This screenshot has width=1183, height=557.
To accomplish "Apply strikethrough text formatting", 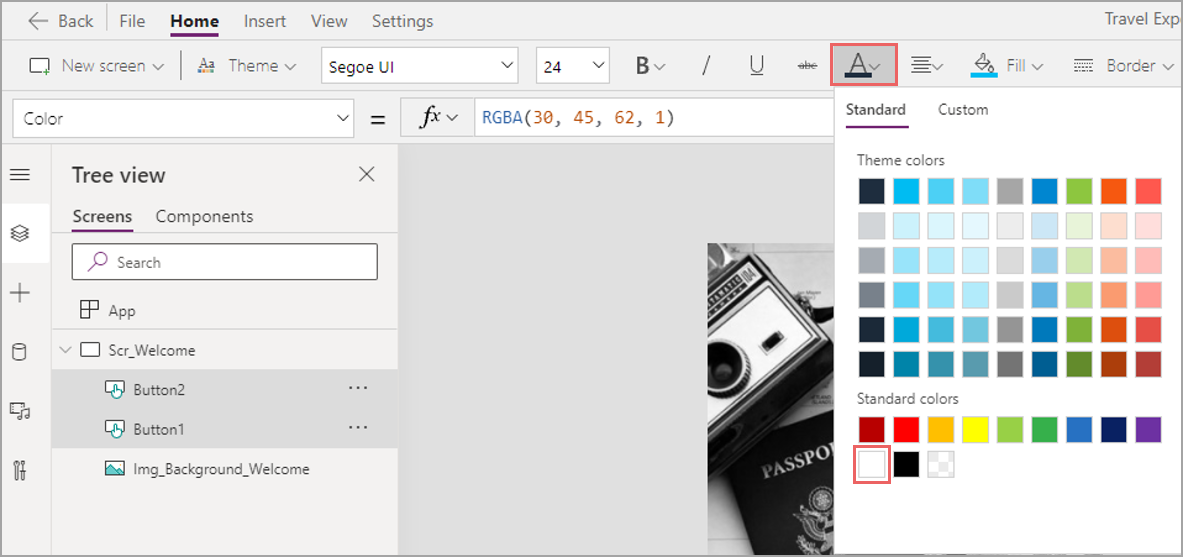I will [x=807, y=66].
